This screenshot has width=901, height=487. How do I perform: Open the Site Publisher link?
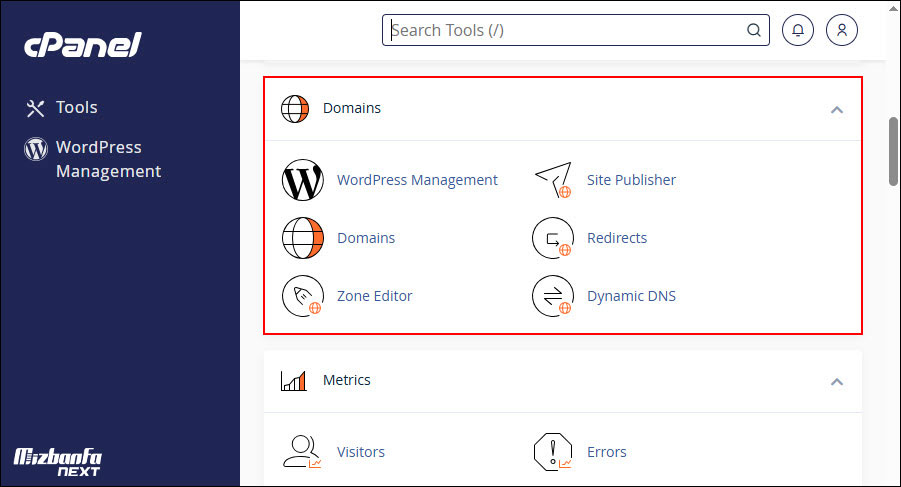tap(631, 180)
